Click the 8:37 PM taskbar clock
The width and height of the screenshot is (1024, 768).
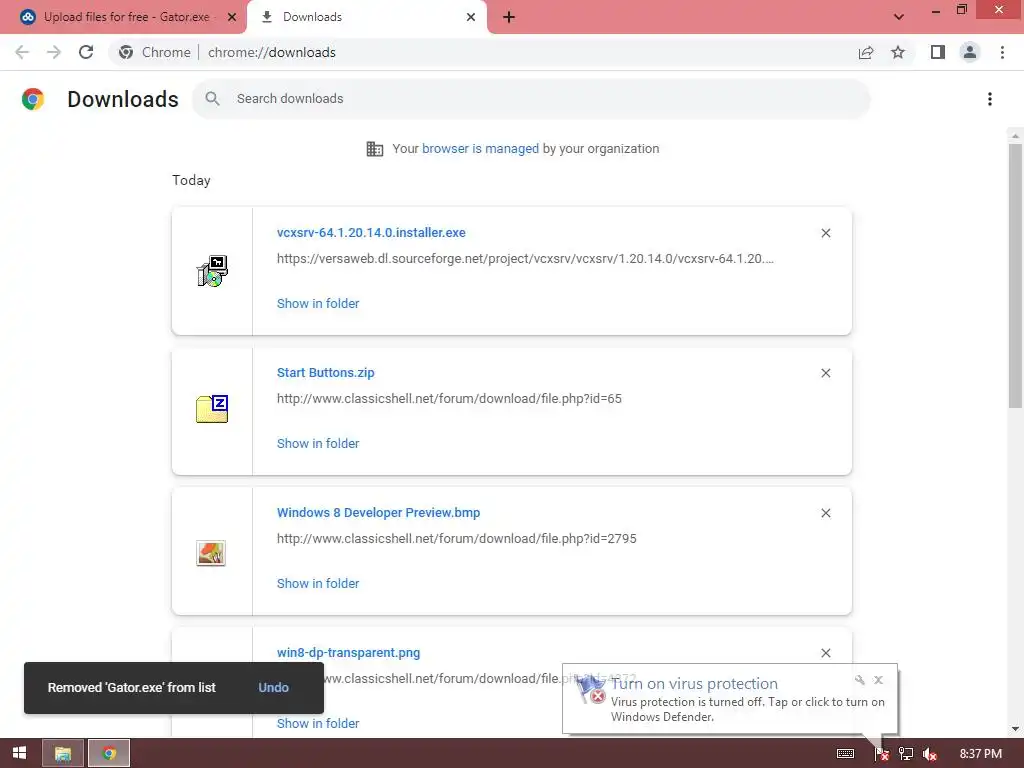(980, 754)
